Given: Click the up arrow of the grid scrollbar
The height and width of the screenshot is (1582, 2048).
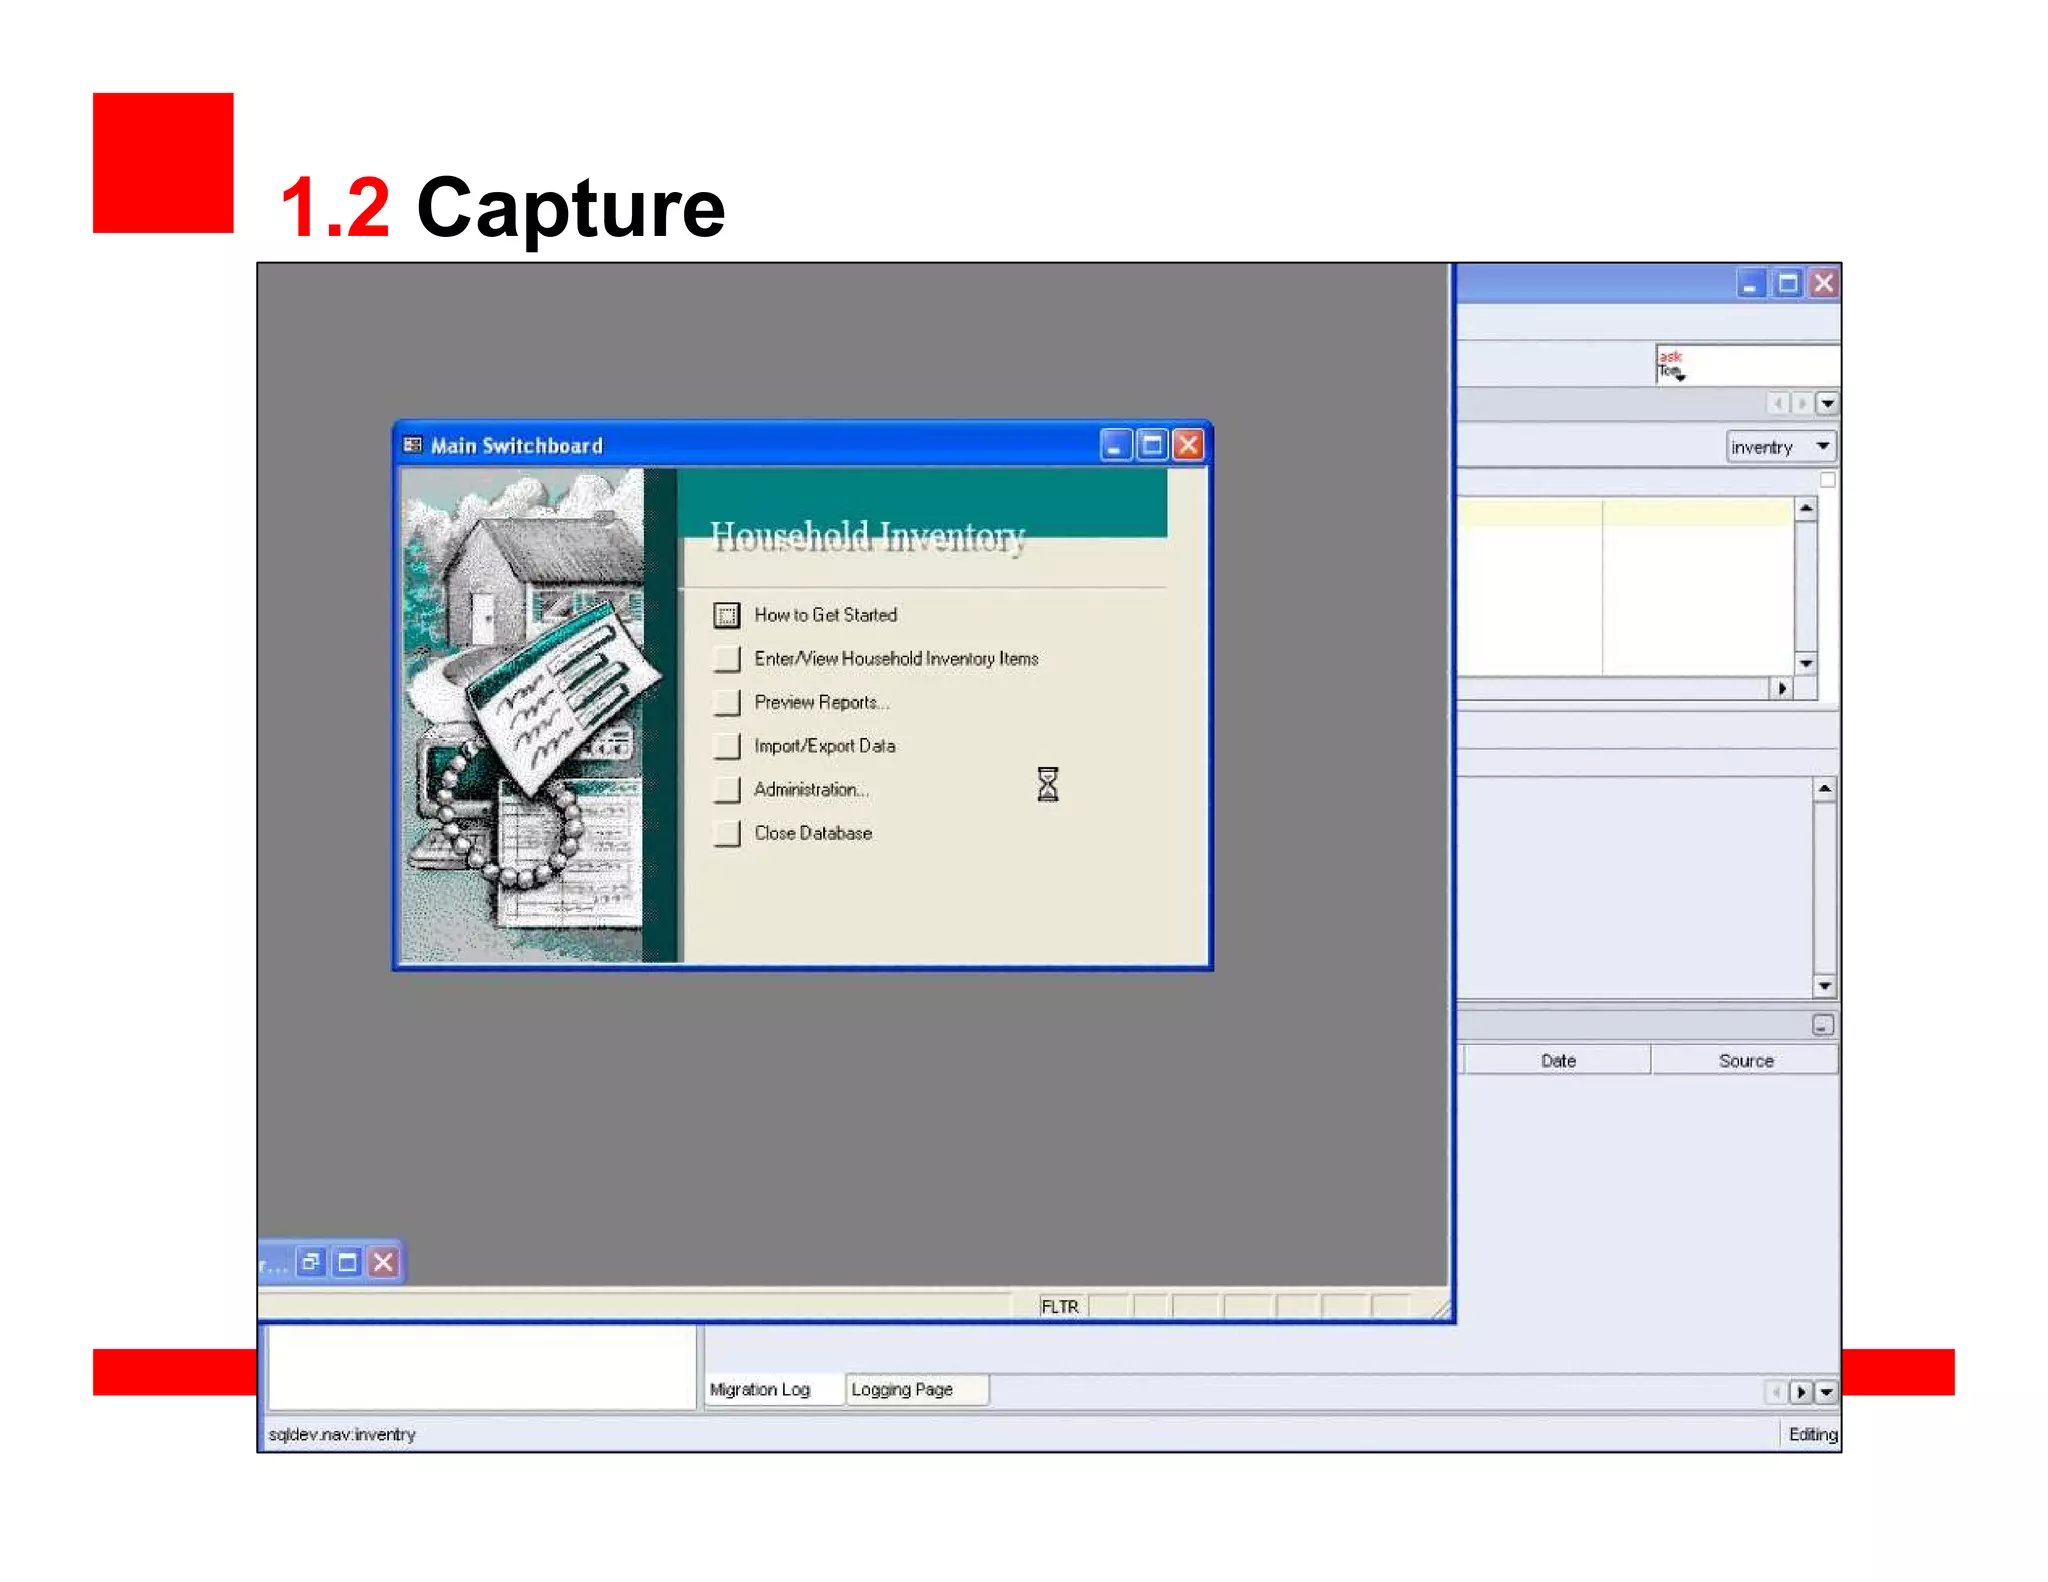Looking at the screenshot, I should click(1806, 509).
